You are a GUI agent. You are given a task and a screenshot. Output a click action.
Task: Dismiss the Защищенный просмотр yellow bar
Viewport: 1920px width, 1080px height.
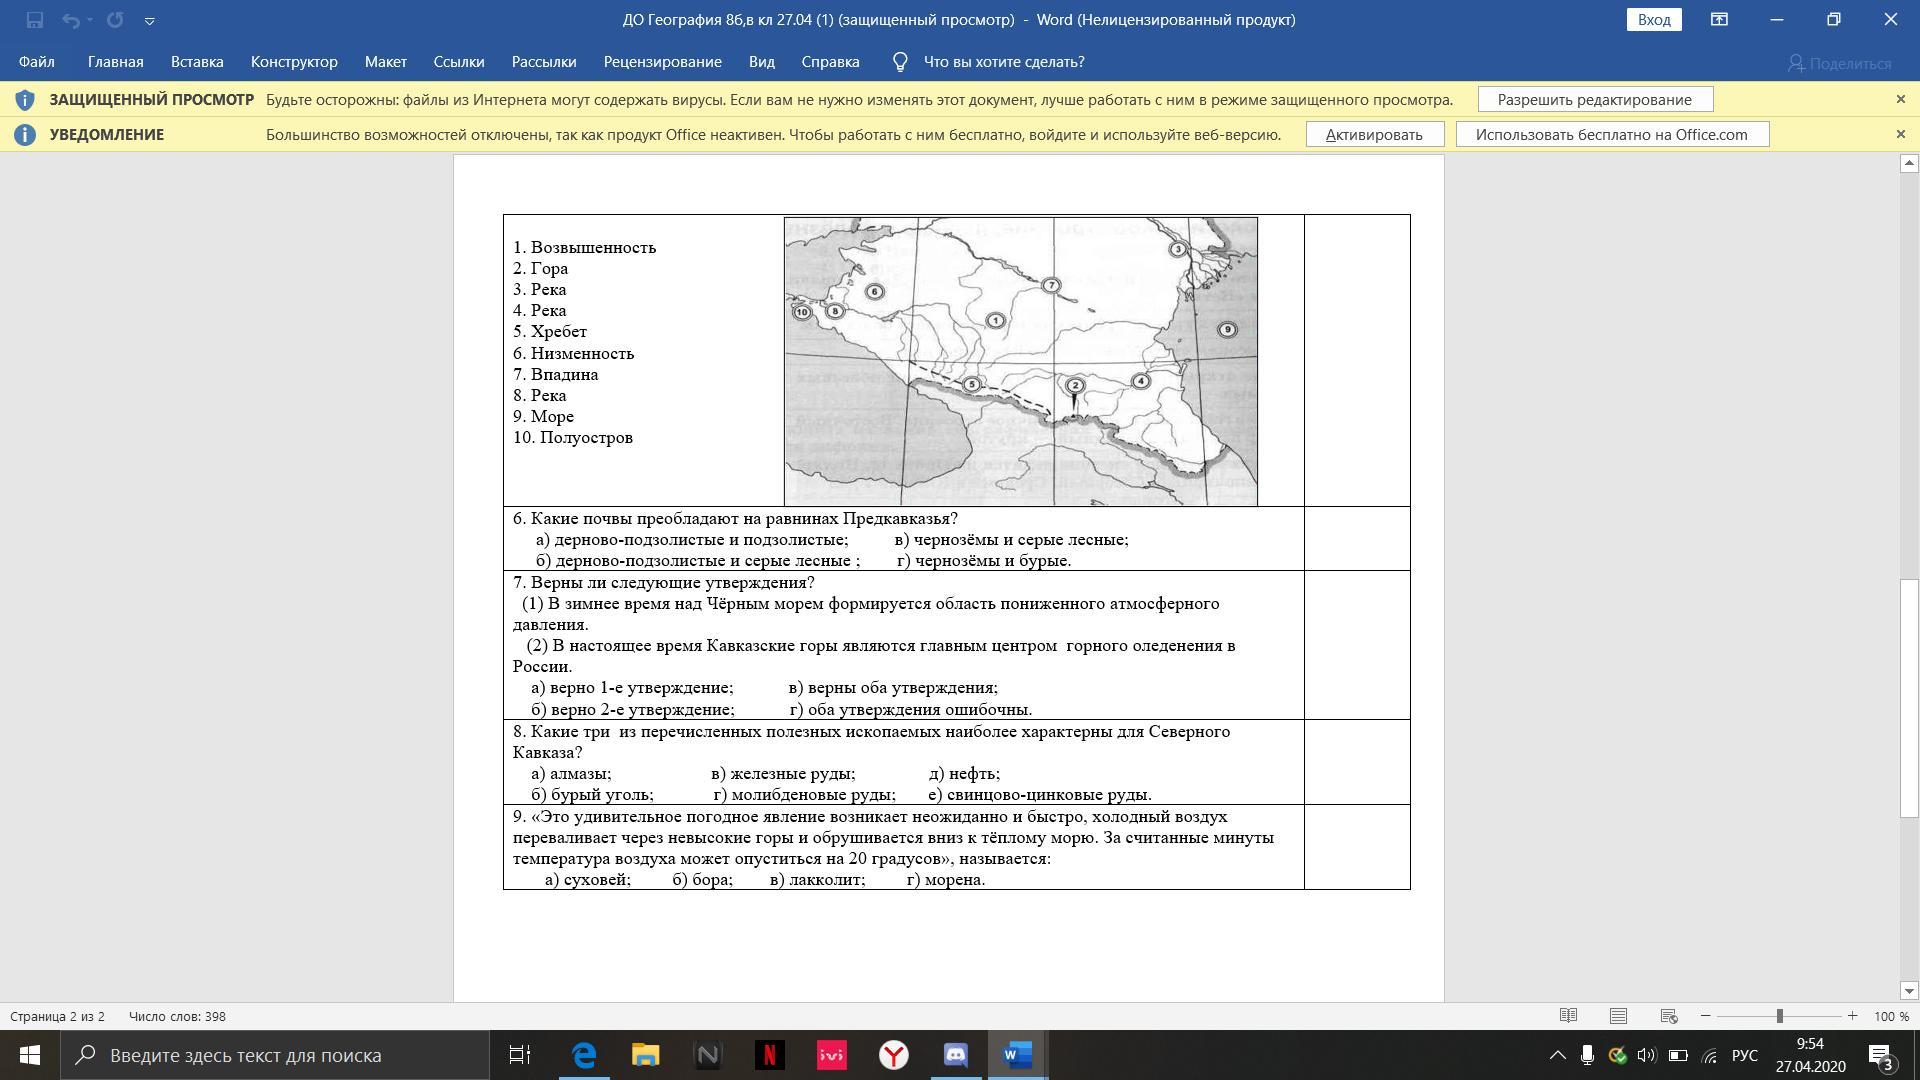point(1900,99)
